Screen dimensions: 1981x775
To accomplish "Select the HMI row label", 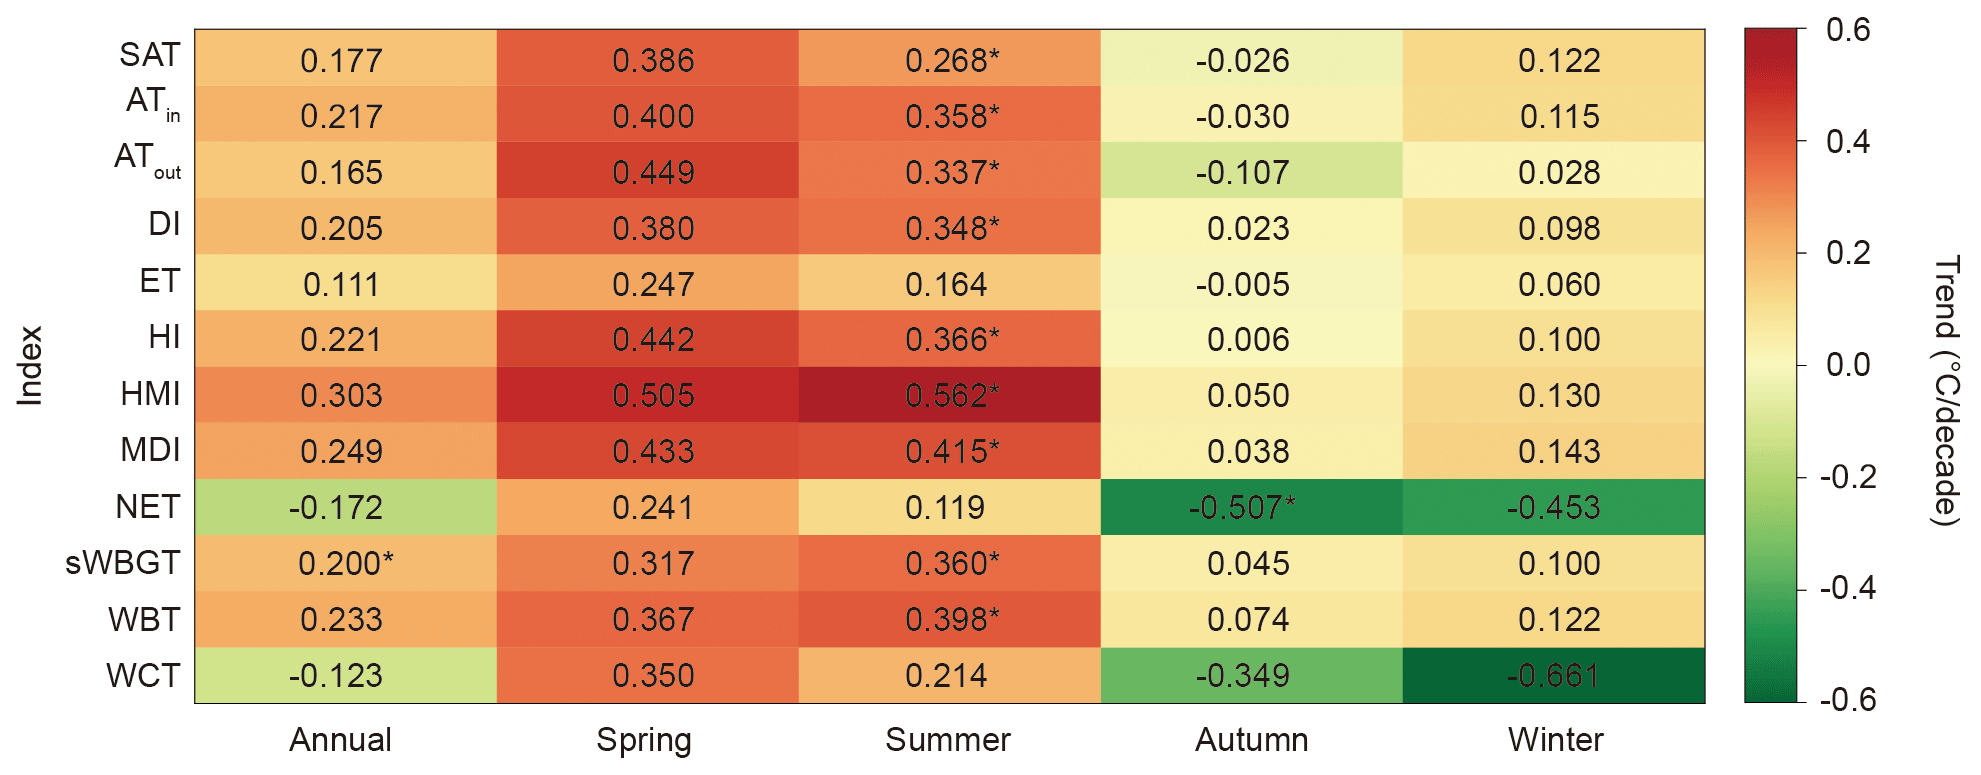I will tap(150, 394).
